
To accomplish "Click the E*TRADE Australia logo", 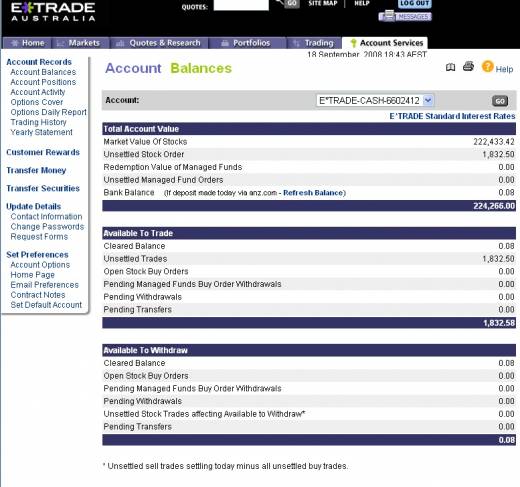I will (x=53, y=12).
